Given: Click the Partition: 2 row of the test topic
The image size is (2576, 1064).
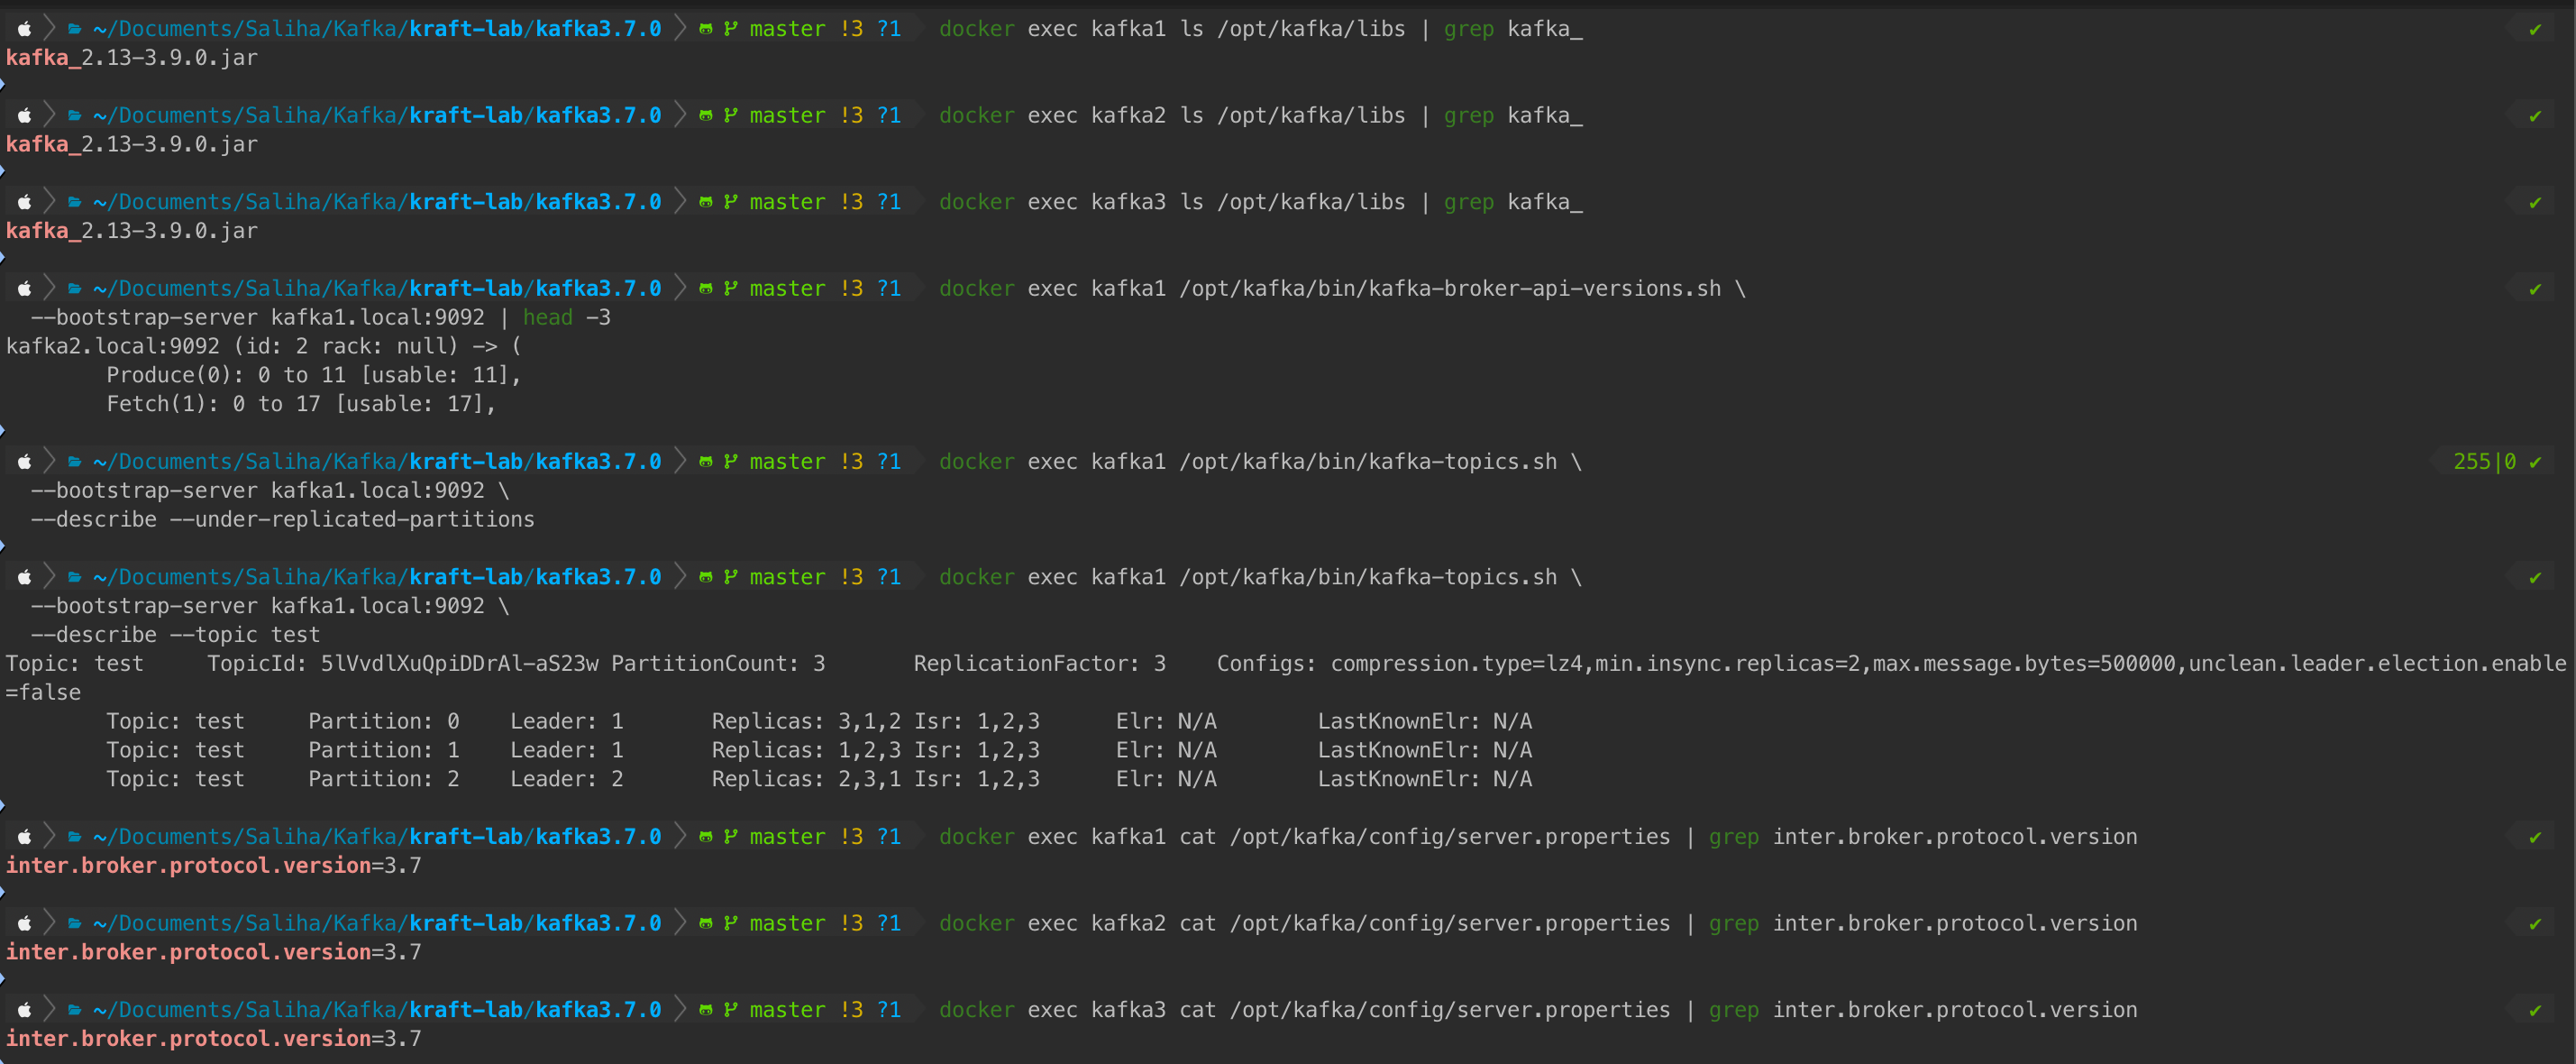Looking at the screenshot, I should click(383, 779).
